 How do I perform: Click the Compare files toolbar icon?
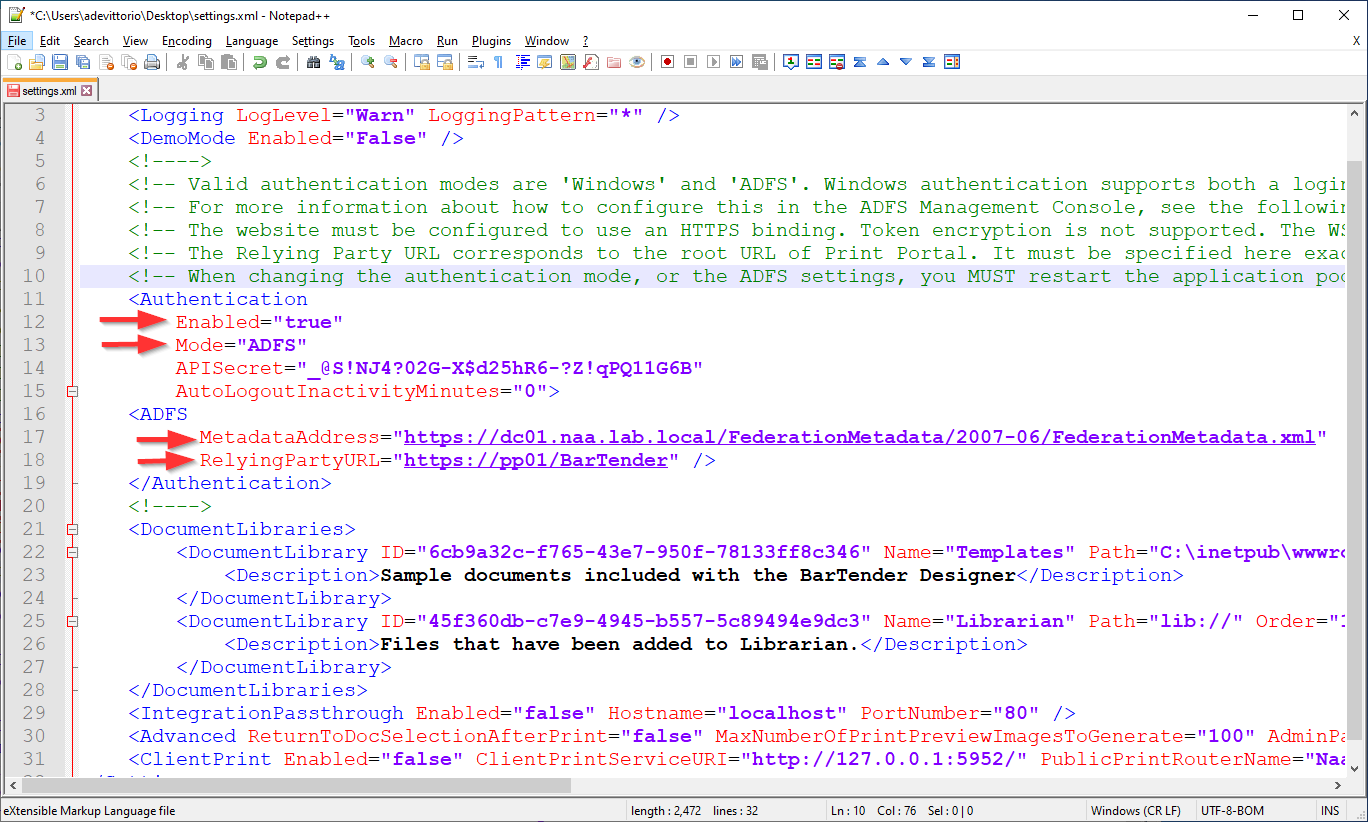(814, 62)
